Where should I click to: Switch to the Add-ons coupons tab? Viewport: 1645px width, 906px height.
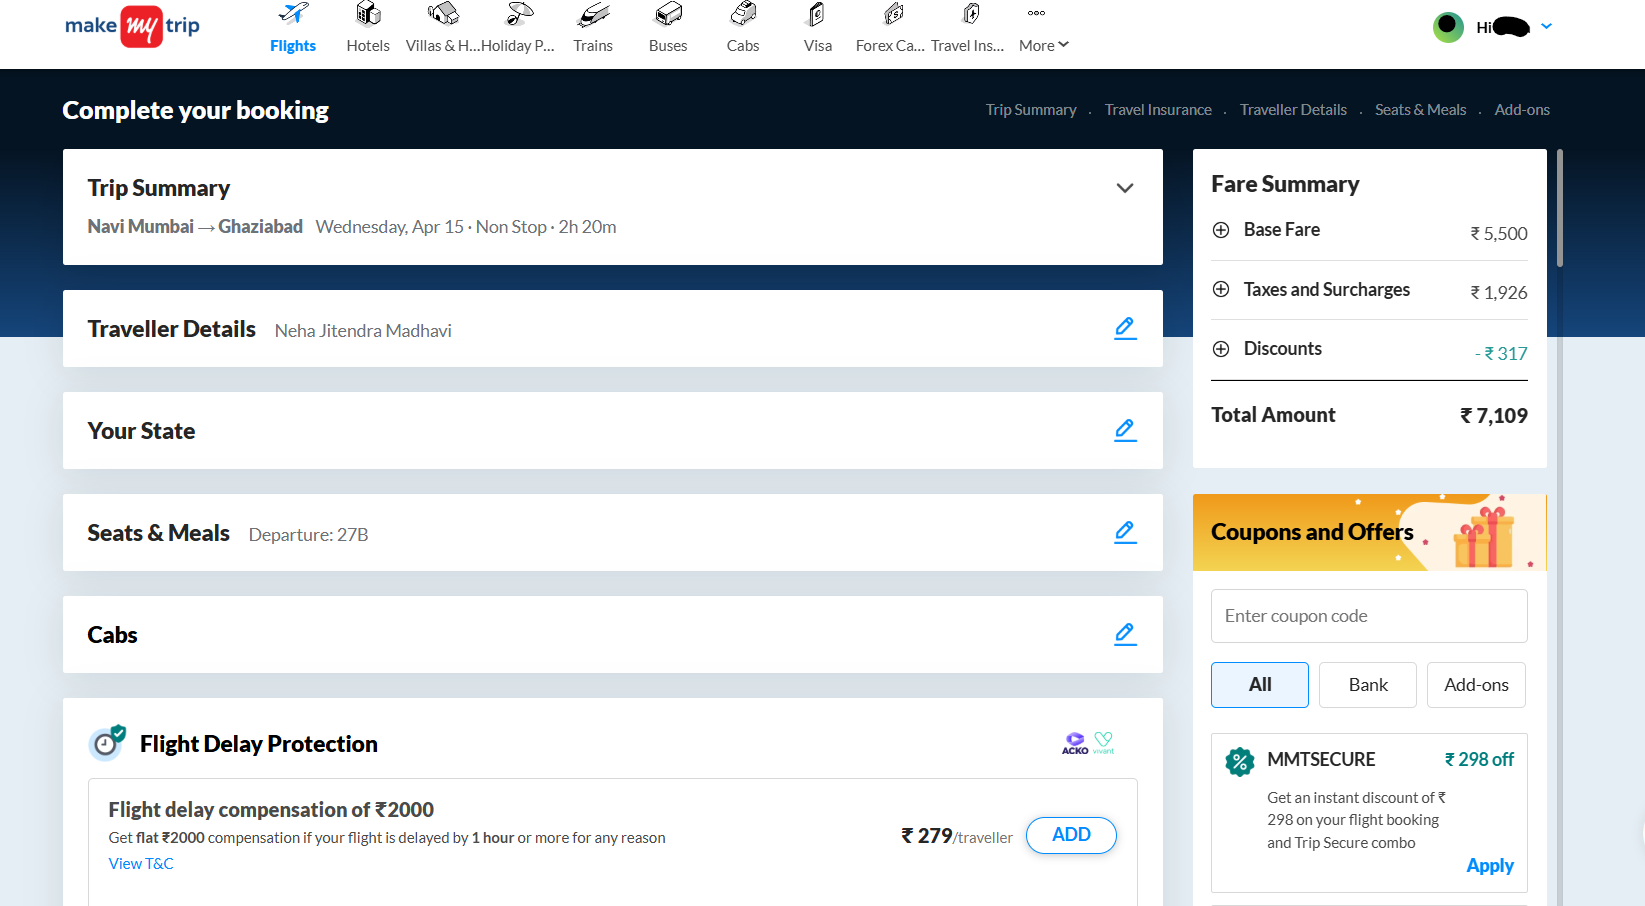coord(1476,685)
